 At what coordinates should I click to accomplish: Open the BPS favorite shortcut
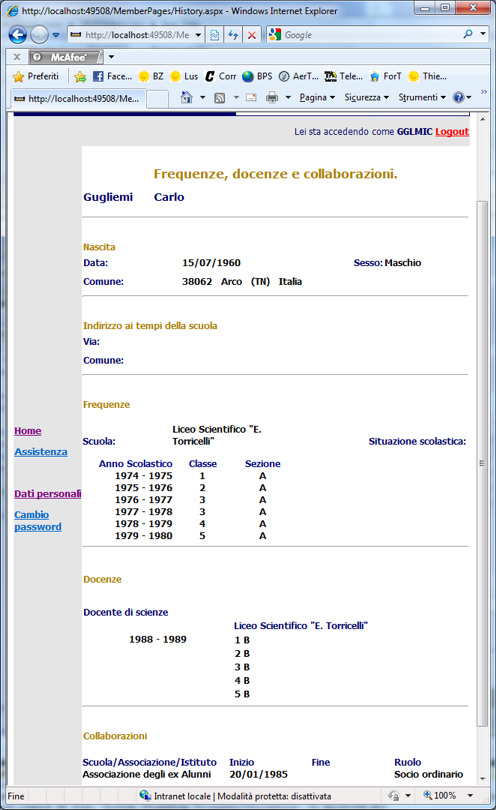[x=257, y=76]
